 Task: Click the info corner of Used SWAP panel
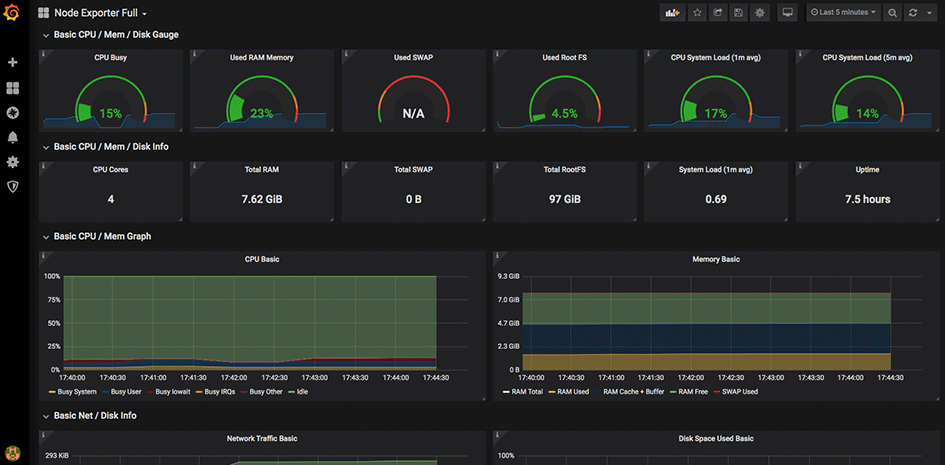click(345, 54)
